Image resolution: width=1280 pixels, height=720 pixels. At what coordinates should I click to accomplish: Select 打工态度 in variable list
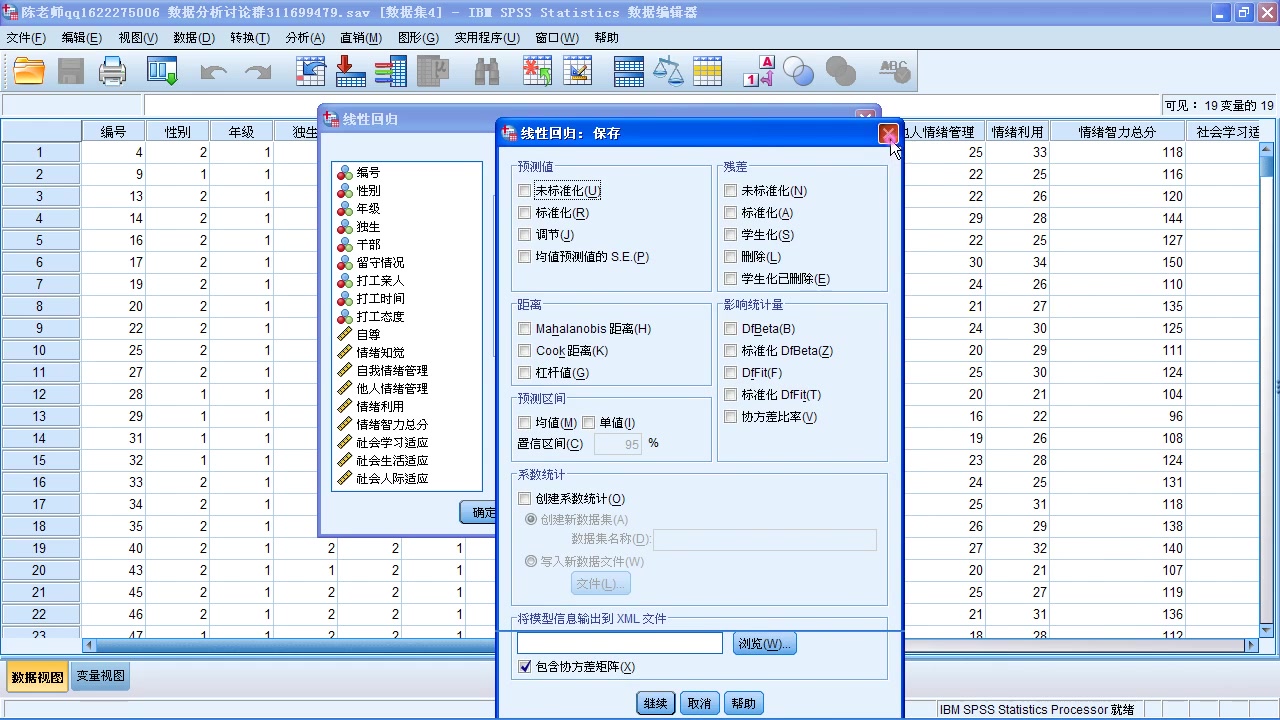coord(380,317)
